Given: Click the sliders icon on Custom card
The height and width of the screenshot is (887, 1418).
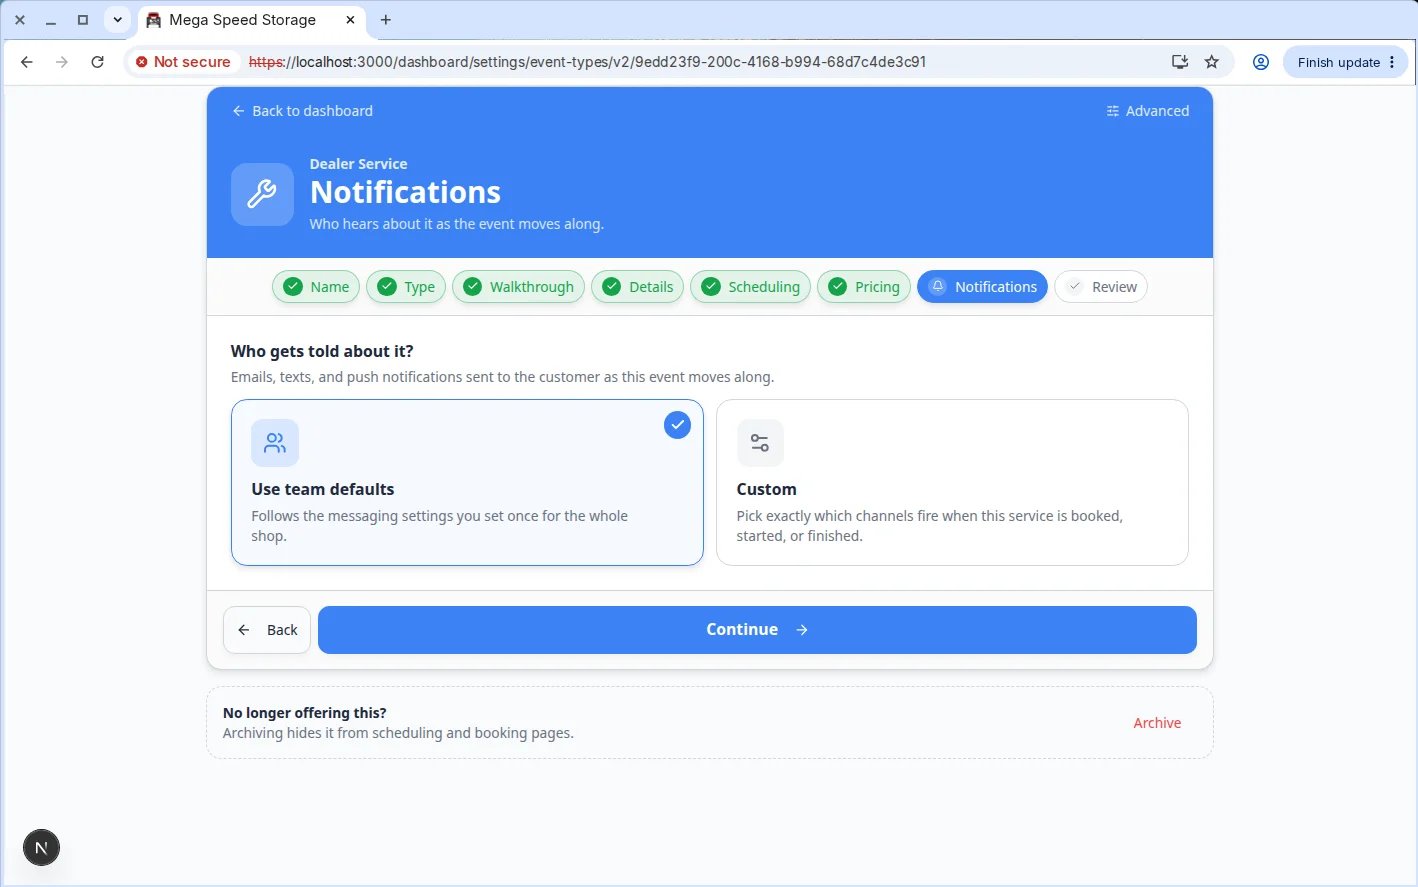Looking at the screenshot, I should tap(760, 443).
